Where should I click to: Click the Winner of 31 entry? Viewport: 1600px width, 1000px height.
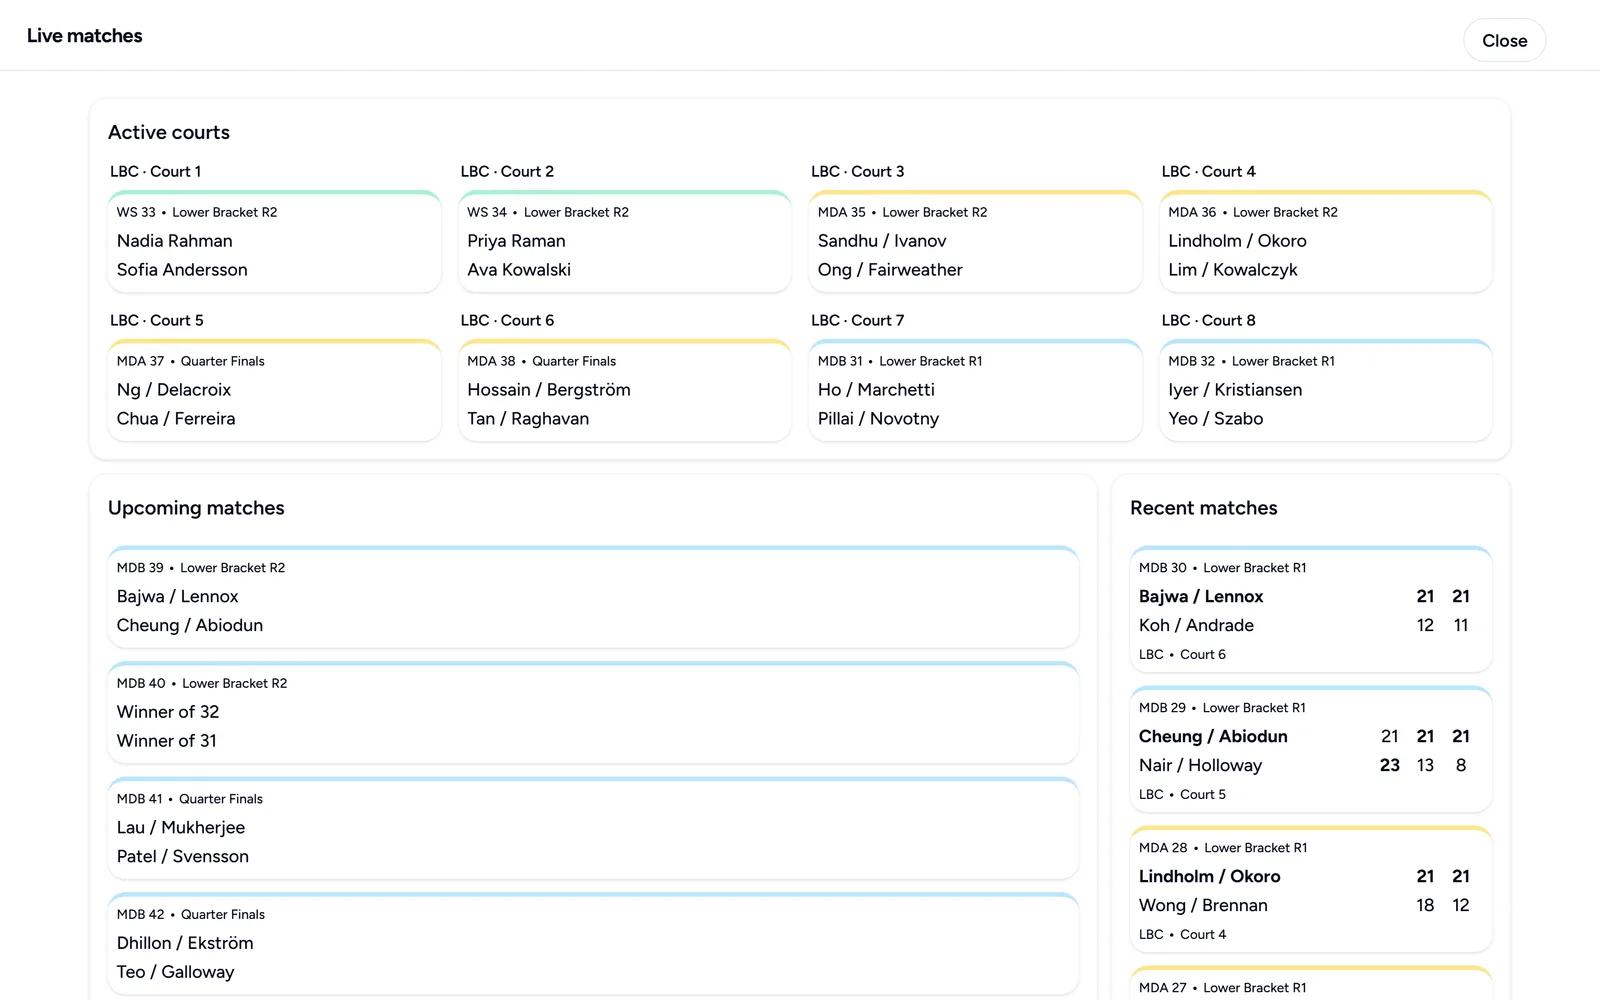click(167, 741)
